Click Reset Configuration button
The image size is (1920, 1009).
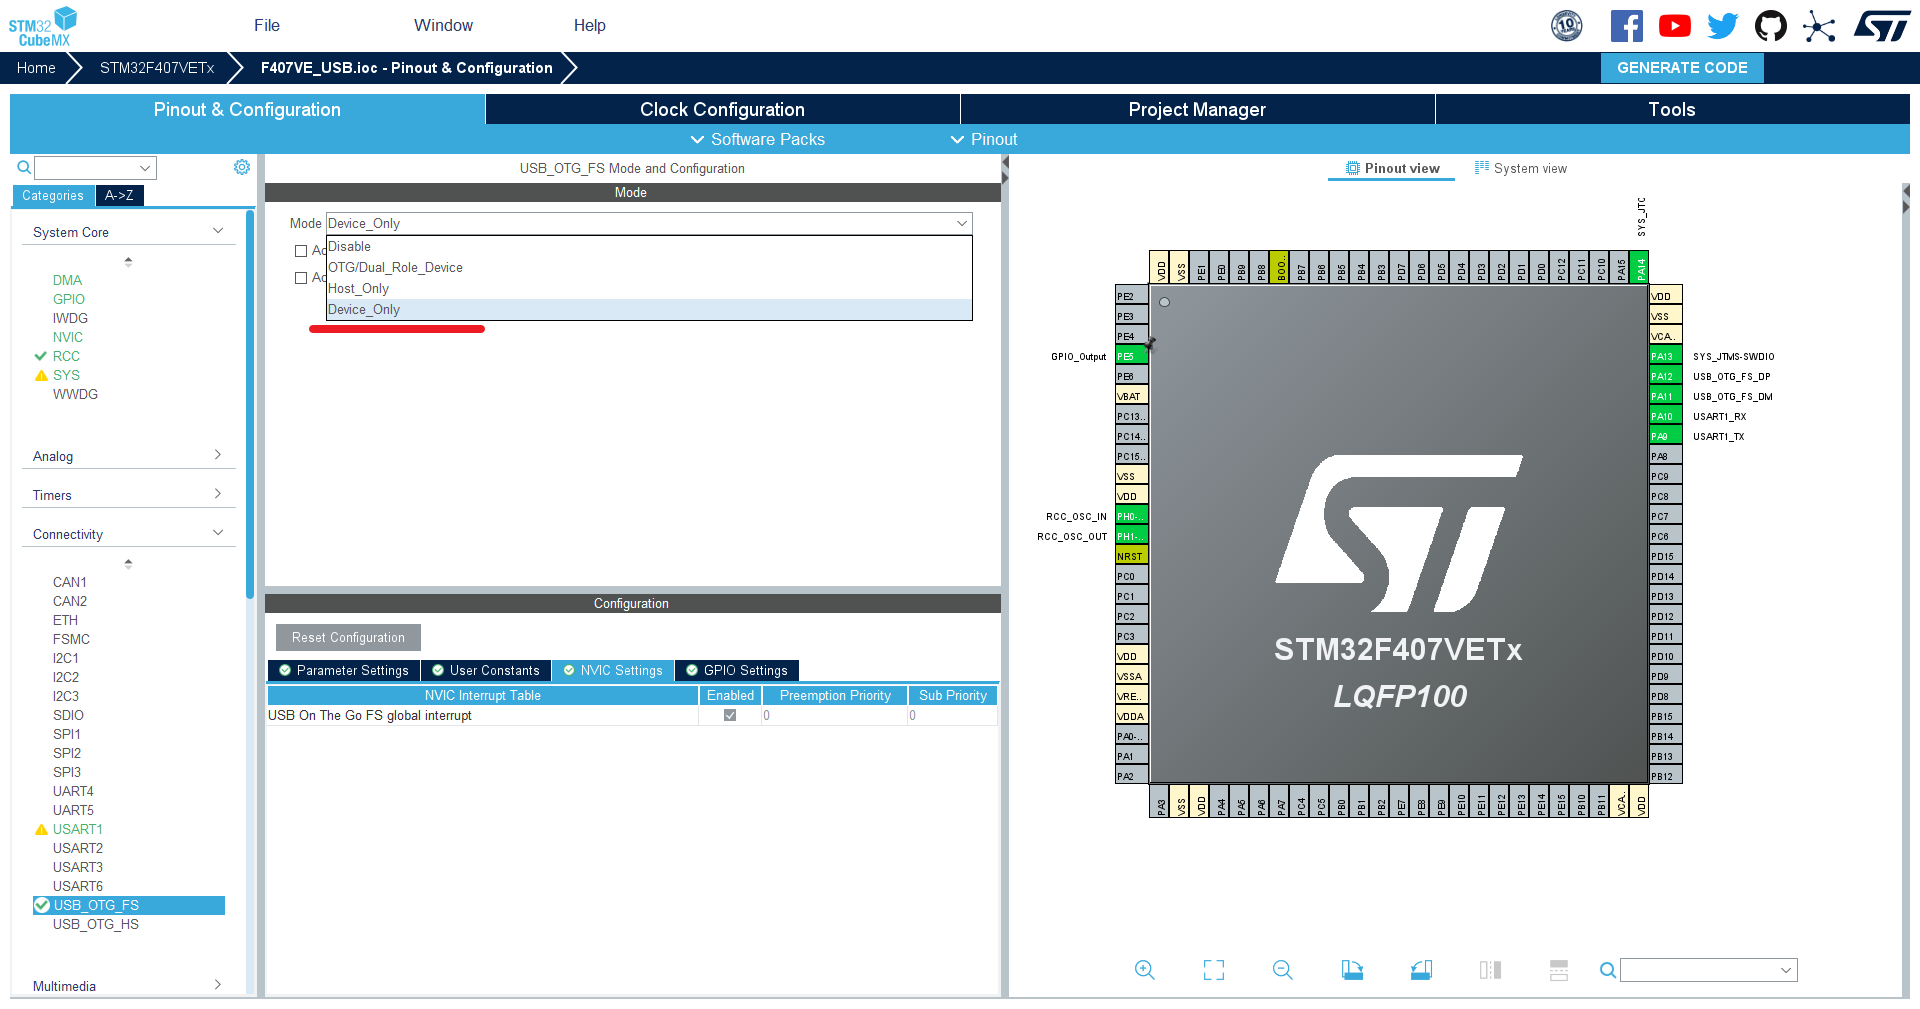348,637
